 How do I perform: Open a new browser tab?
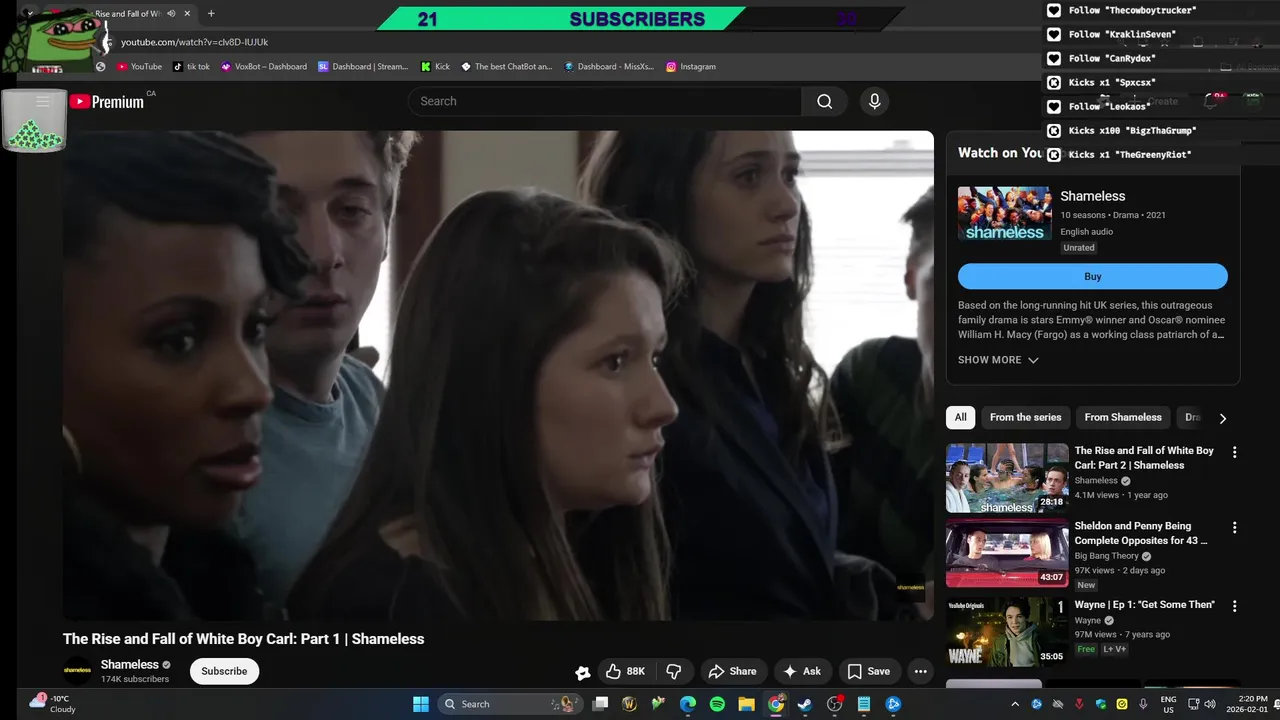[x=211, y=14]
